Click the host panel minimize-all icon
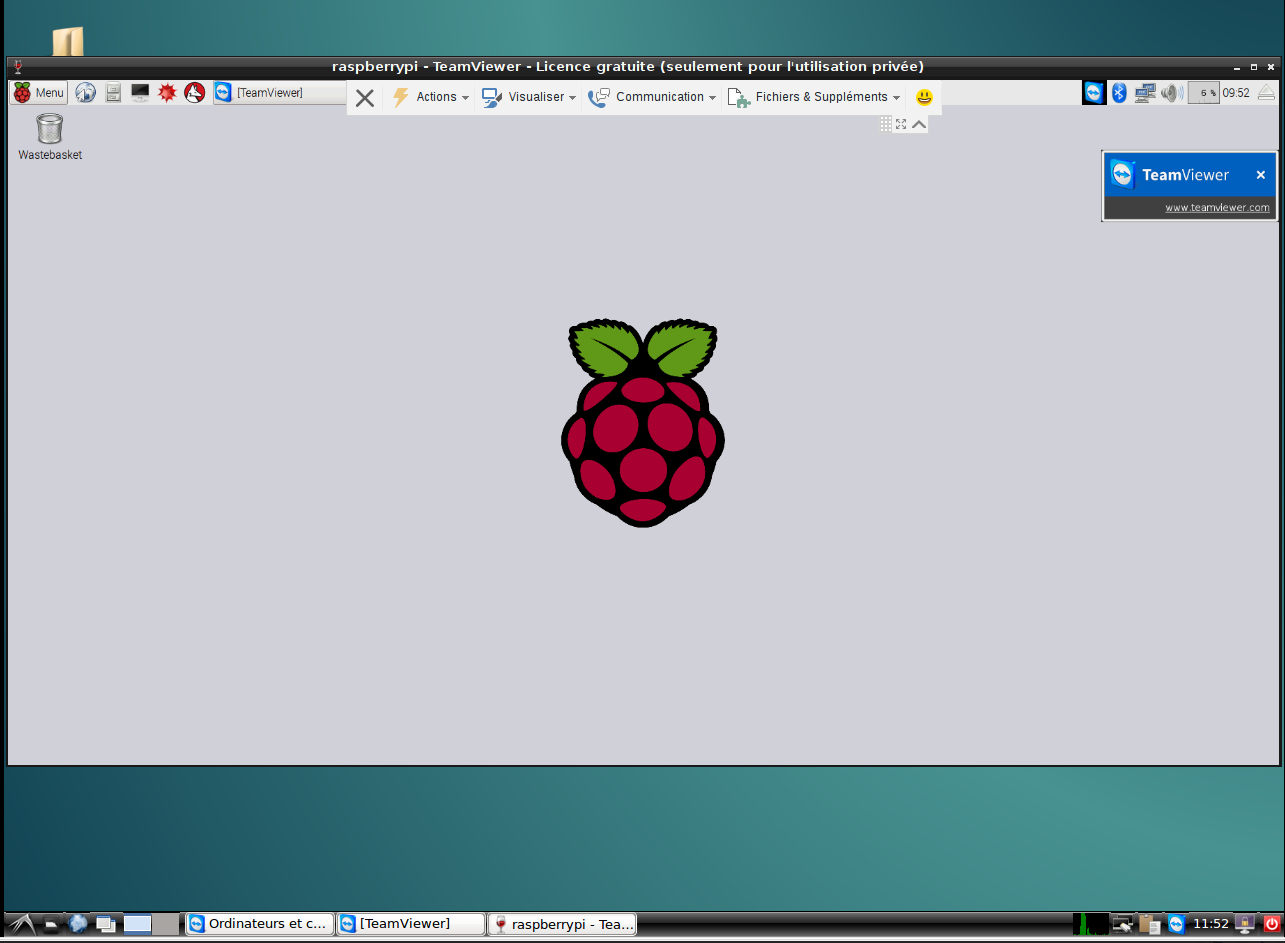Viewport: 1285px width, 943px height. [x=51, y=925]
